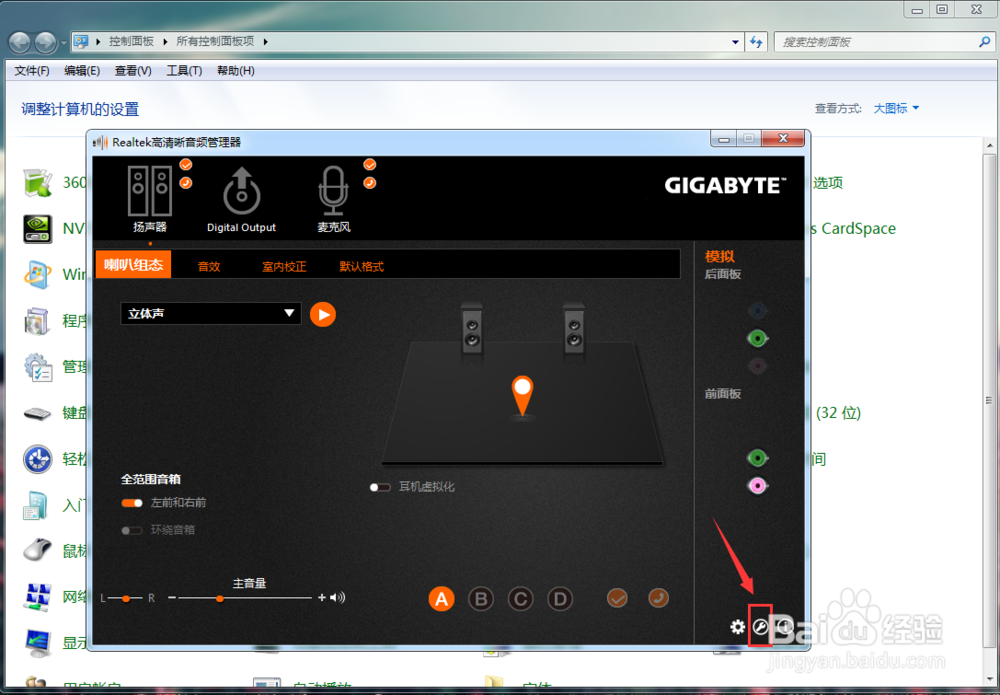Mute with the speaker icon beside 主音量
This screenshot has height=695, width=1000.
[338, 597]
